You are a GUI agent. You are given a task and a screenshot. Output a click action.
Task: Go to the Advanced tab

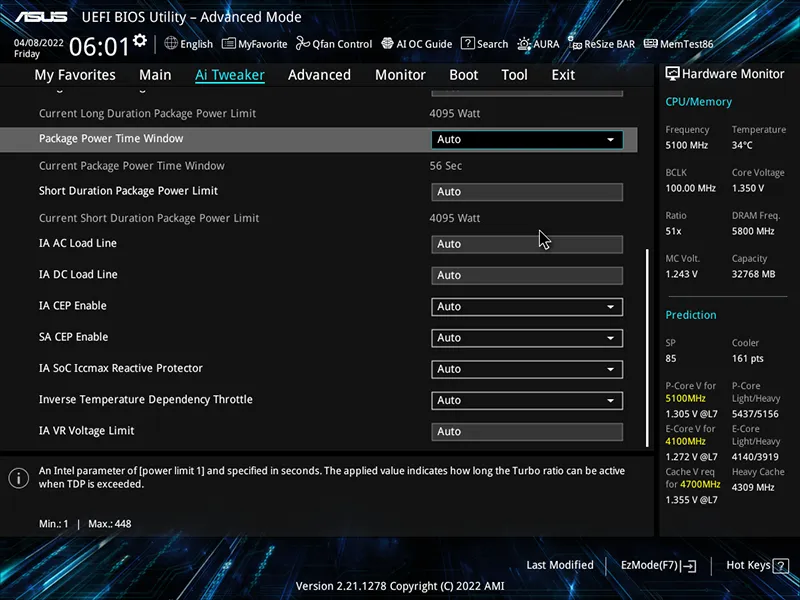point(319,75)
